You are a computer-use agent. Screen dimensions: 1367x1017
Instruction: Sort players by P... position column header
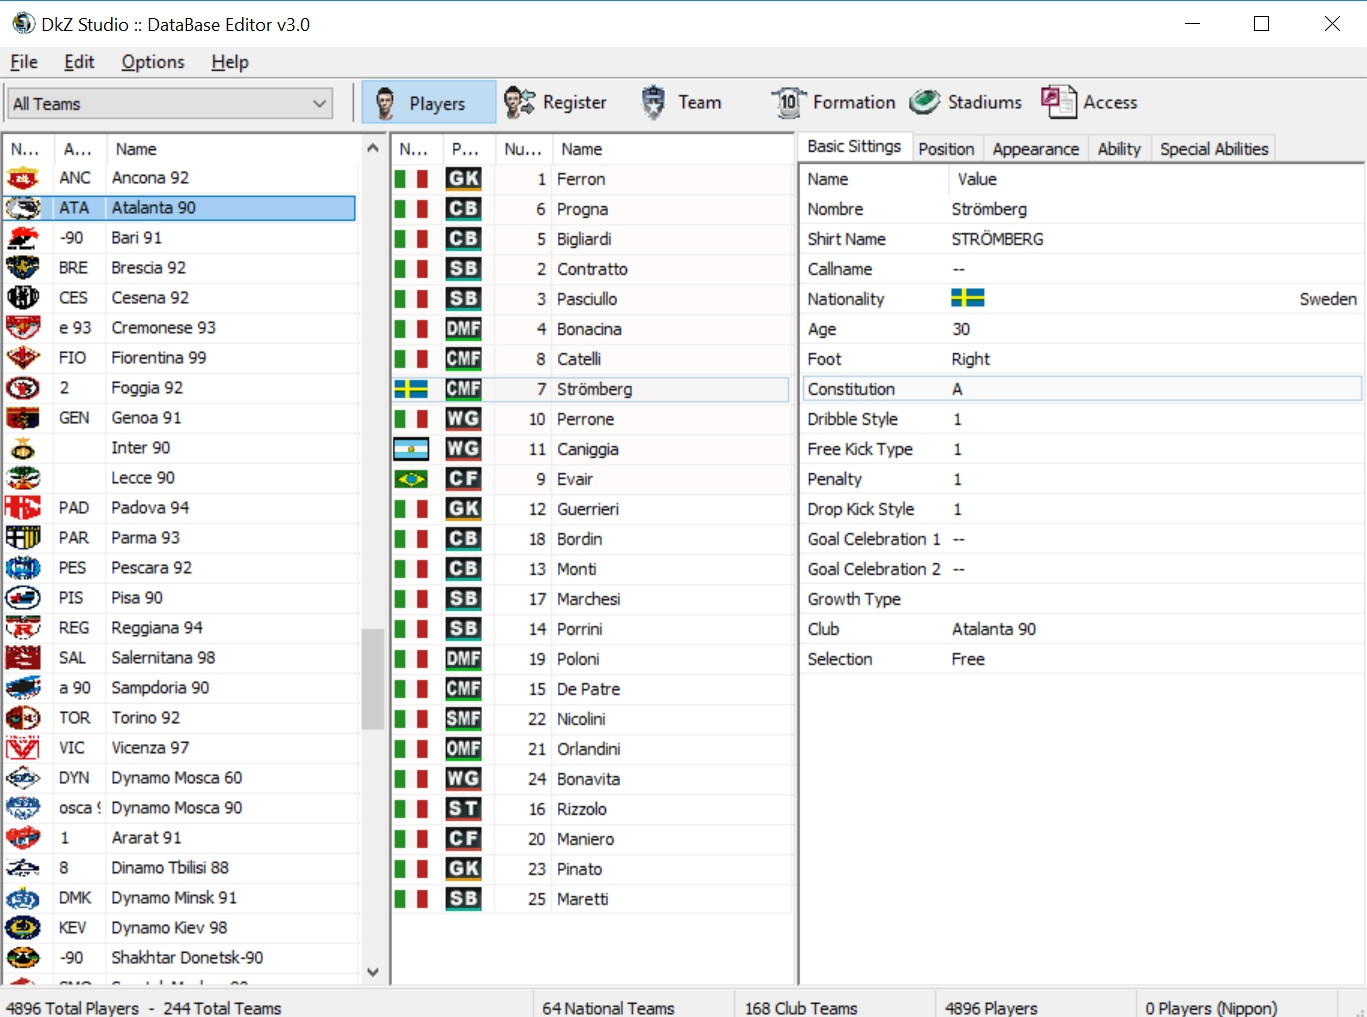pos(467,149)
